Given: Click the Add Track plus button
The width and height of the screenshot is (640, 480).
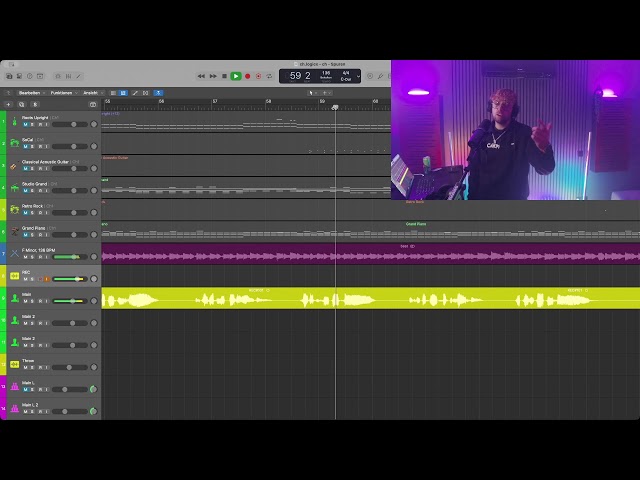Looking at the screenshot, I should coord(9,104).
